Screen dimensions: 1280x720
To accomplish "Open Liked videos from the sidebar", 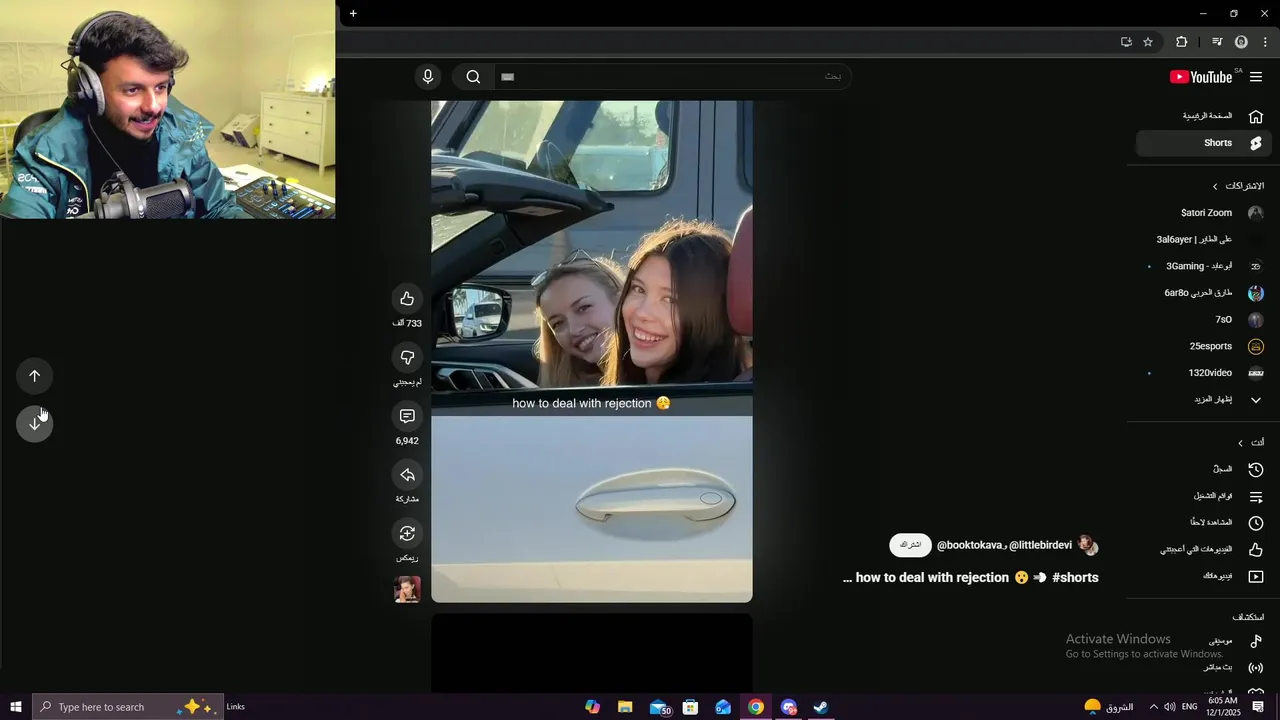I will click(x=1203, y=549).
